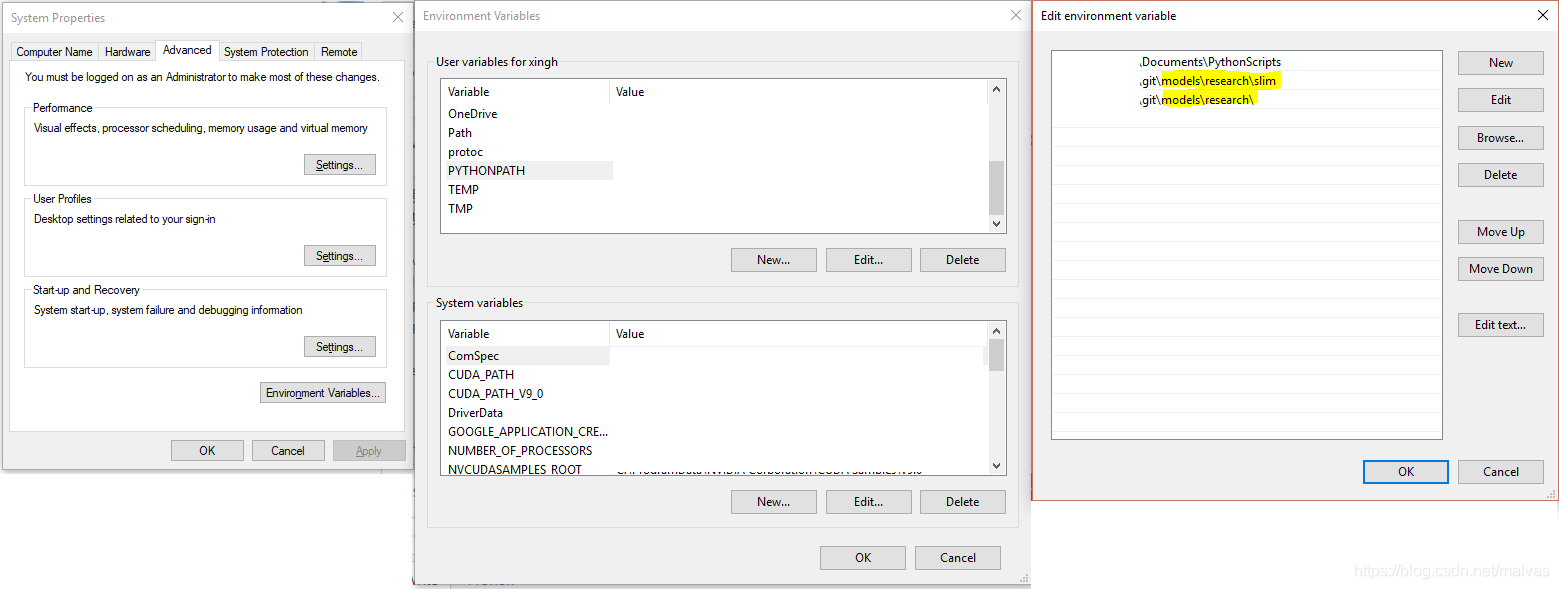Sort system variables by Value column header
This screenshot has height=589, width=1559.
tap(798, 334)
